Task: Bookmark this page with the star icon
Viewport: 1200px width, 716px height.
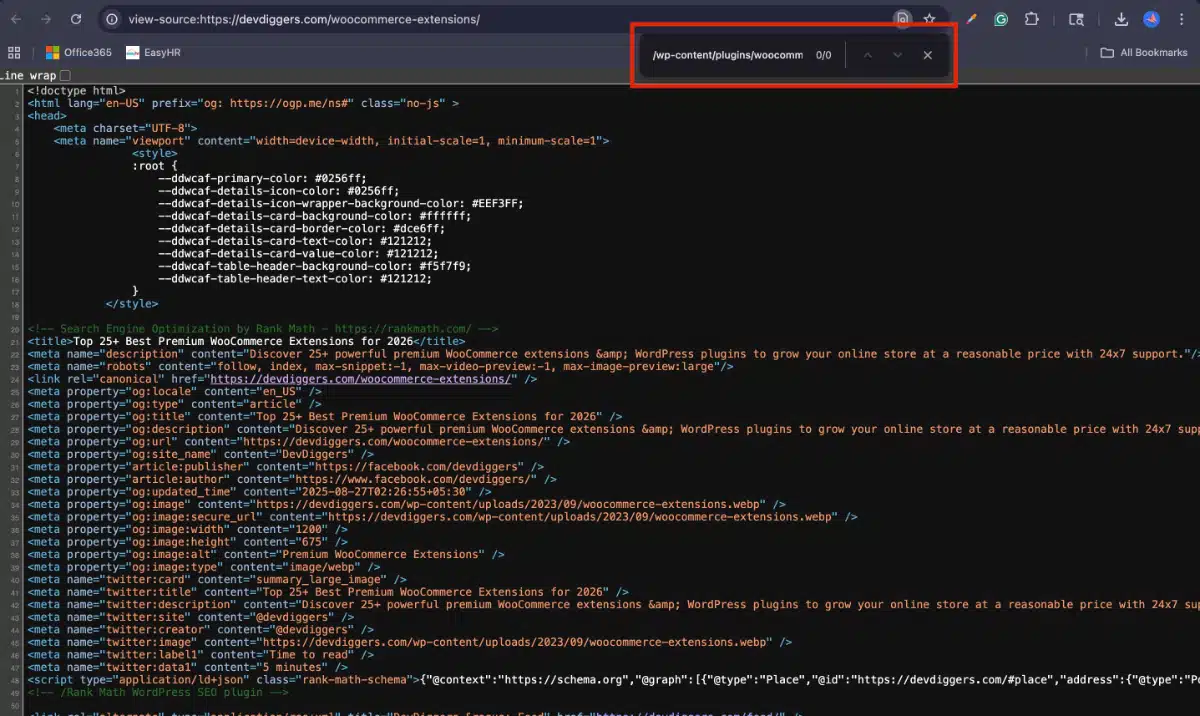Action: (x=930, y=19)
